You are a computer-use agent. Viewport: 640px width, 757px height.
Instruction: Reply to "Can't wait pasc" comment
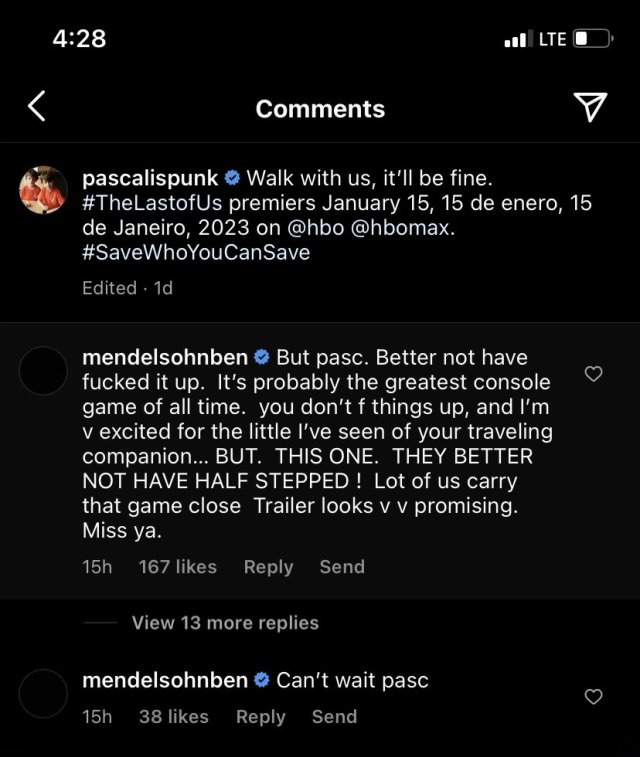(260, 717)
